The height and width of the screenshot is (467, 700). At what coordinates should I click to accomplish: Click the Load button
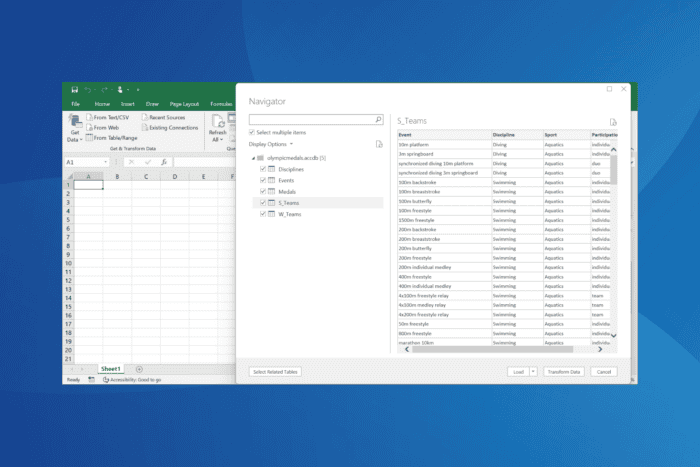(518, 371)
